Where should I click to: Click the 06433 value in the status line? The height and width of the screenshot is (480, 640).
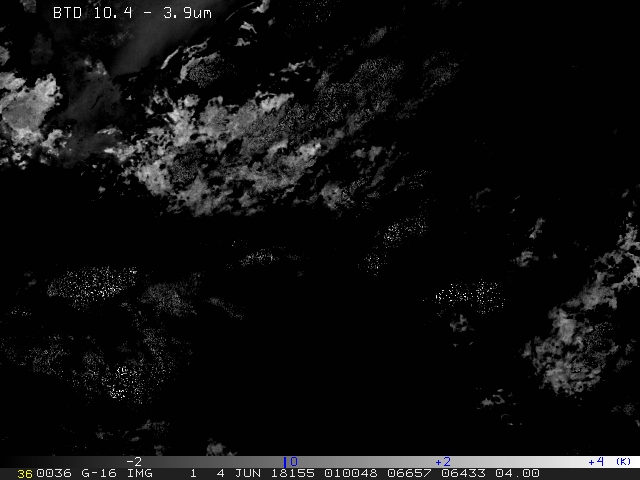click(467, 473)
